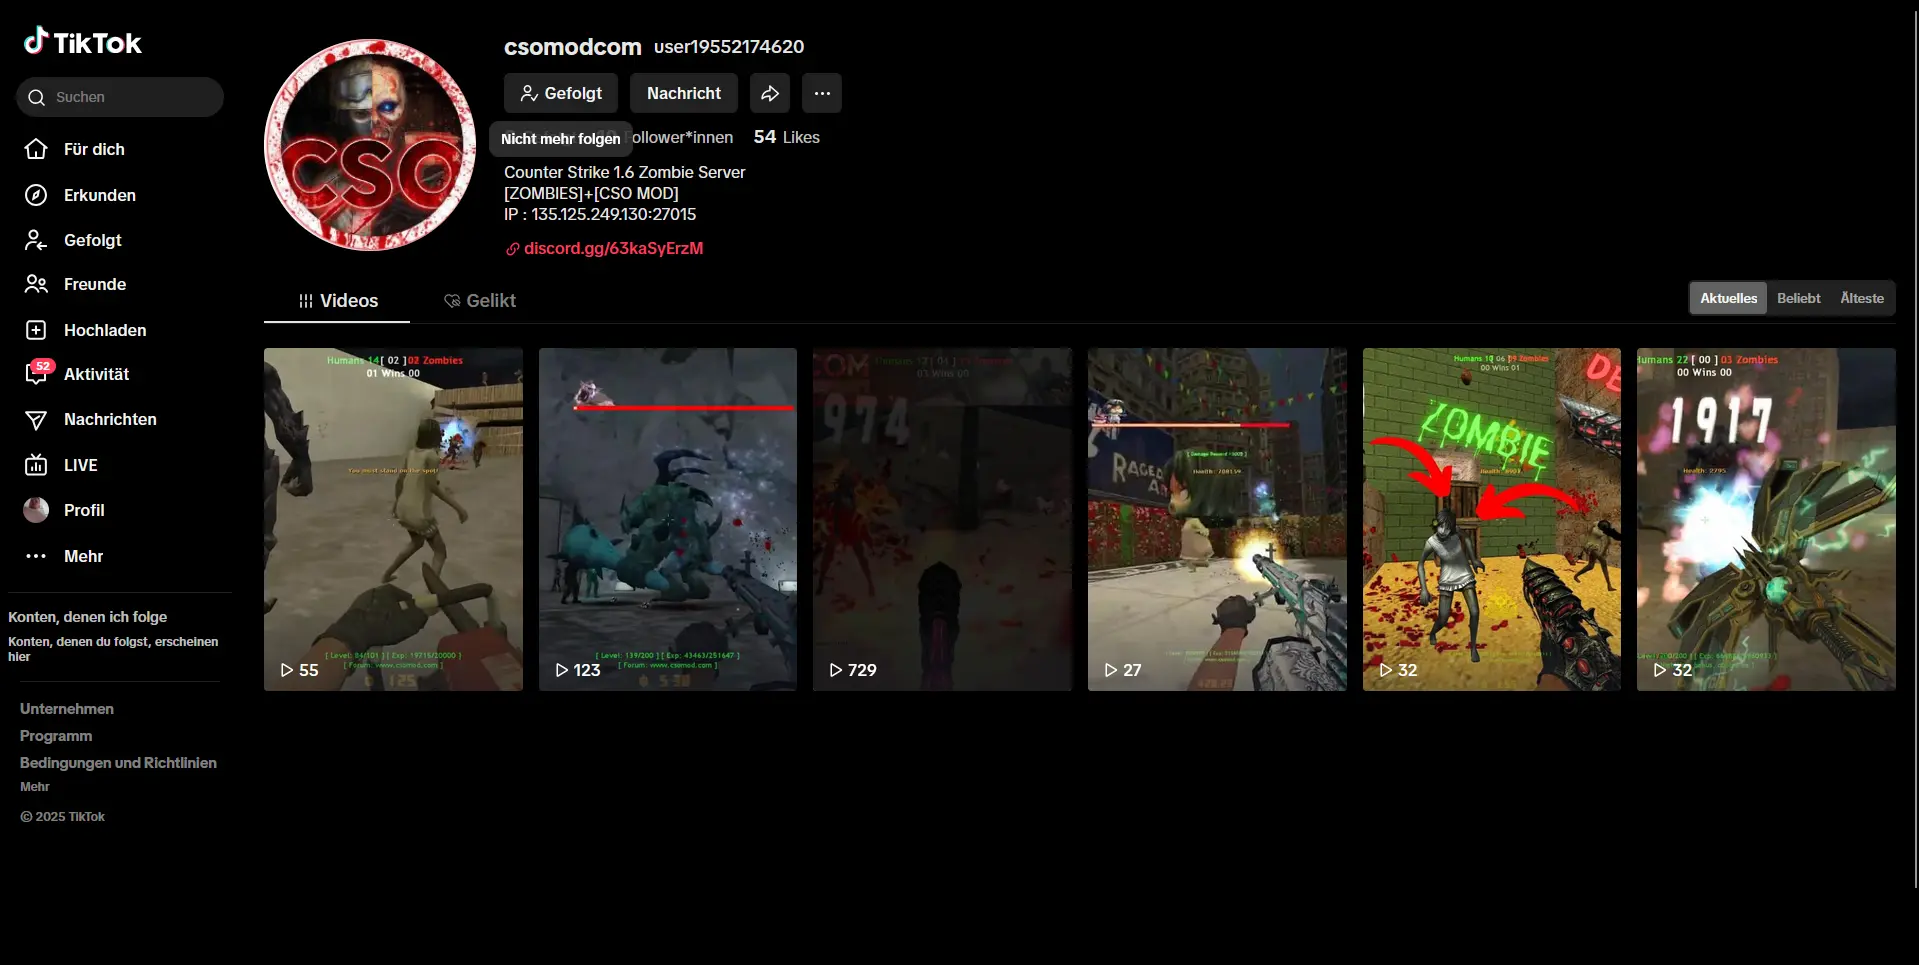
Task: Go to LIVE section
Action: click(80, 465)
